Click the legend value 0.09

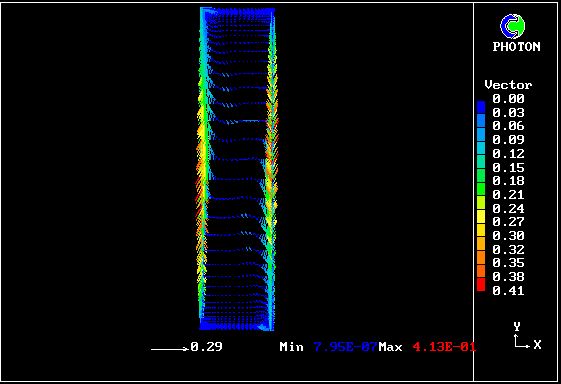508,140
